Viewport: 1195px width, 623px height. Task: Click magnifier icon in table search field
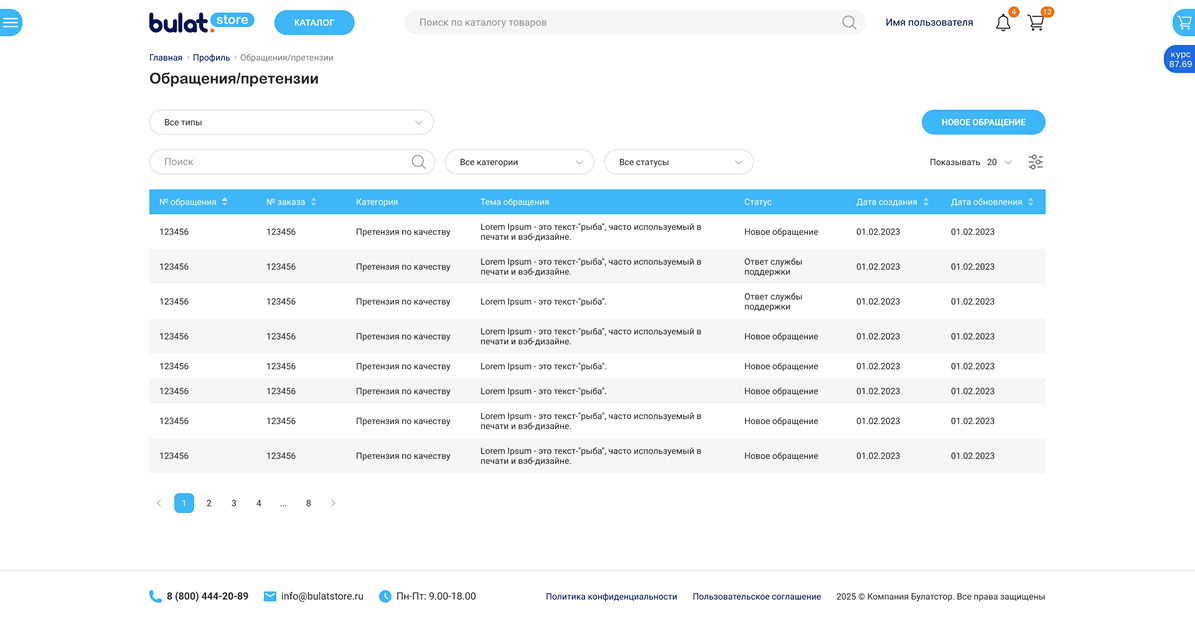pos(418,162)
